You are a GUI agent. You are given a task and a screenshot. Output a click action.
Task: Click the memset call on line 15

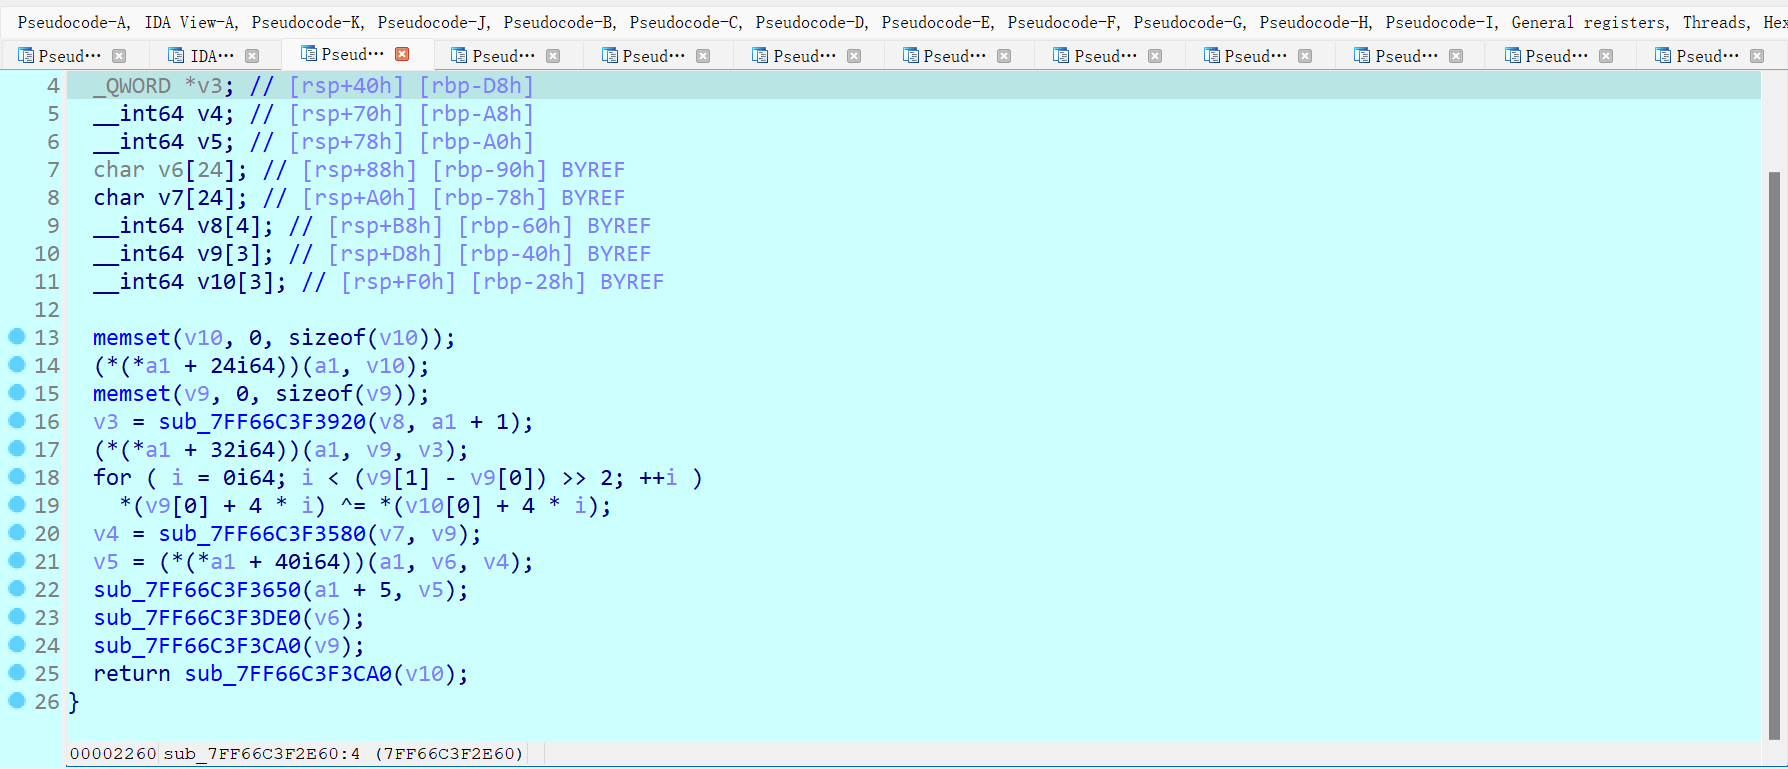132,394
